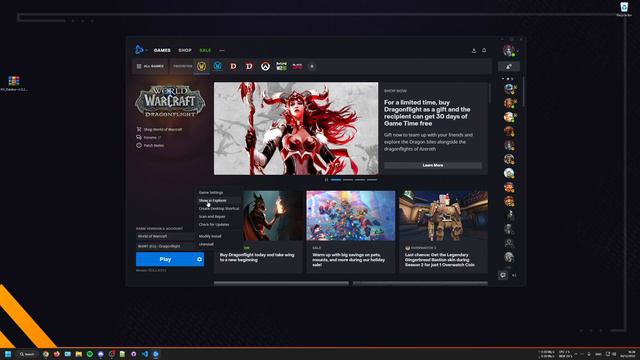The image size is (640, 360).
Task: Open the desktop shortcut icon on left
Action: (x=13, y=83)
